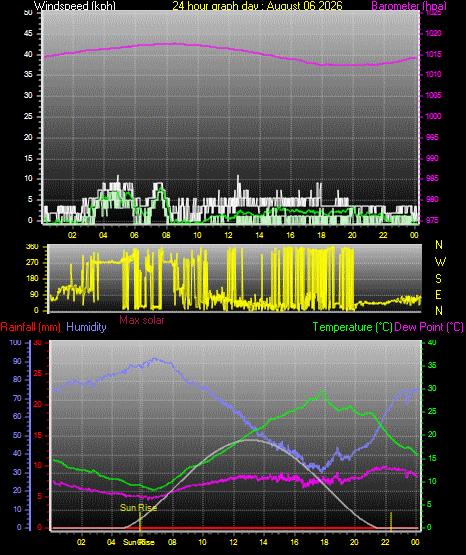466x555 pixels.
Task: Select the 975 barometer axis value
Action: (x=432, y=220)
